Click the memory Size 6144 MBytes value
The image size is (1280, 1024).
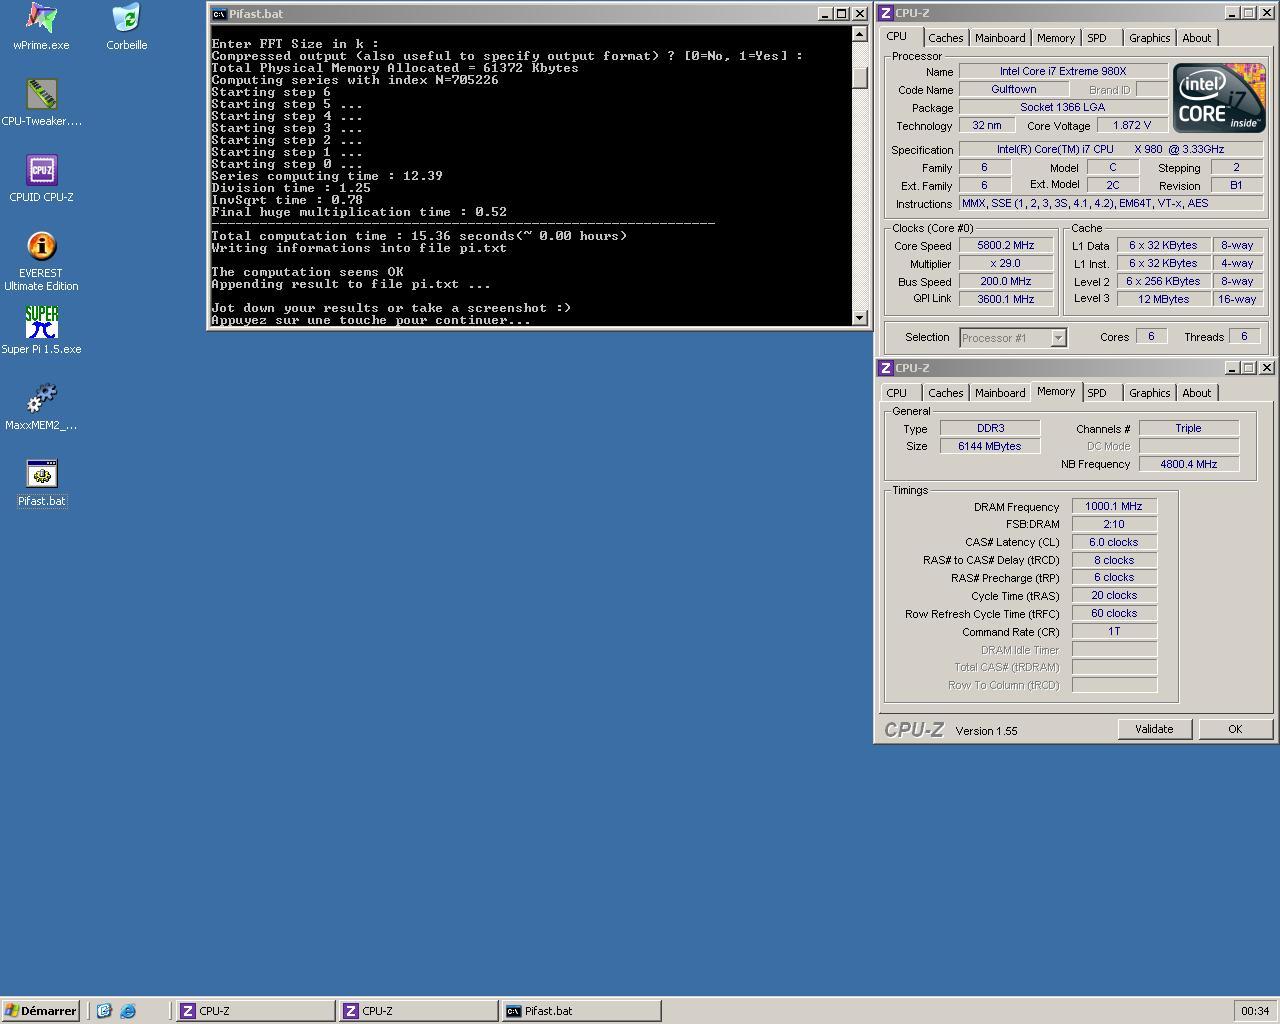(x=990, y=446)
